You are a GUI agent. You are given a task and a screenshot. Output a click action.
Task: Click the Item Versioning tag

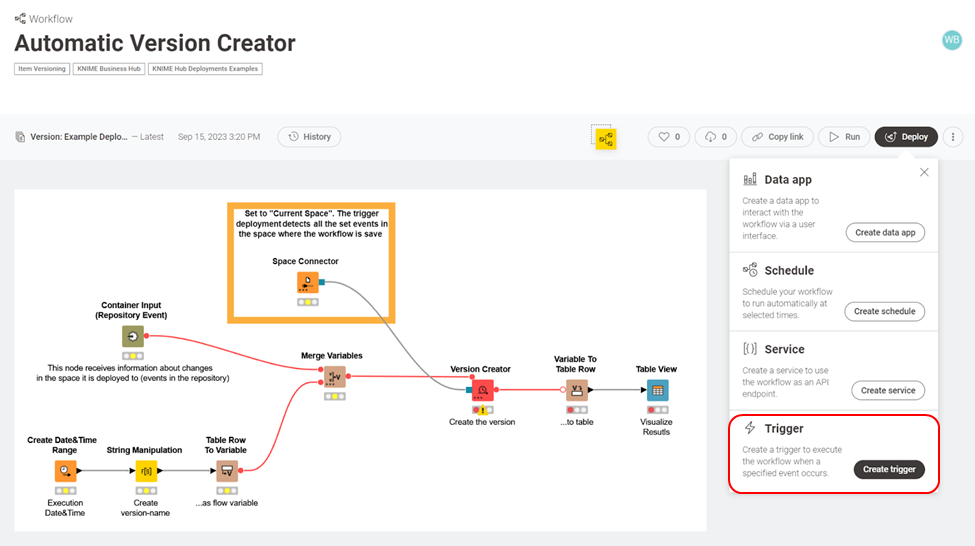[x=42, y=69]
